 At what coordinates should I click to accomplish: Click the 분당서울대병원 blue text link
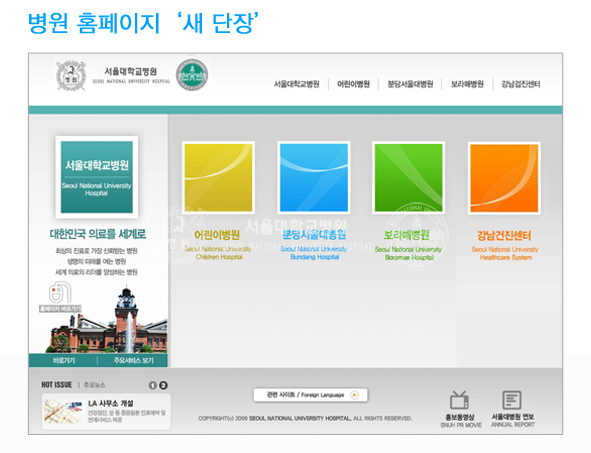[314, 235]
